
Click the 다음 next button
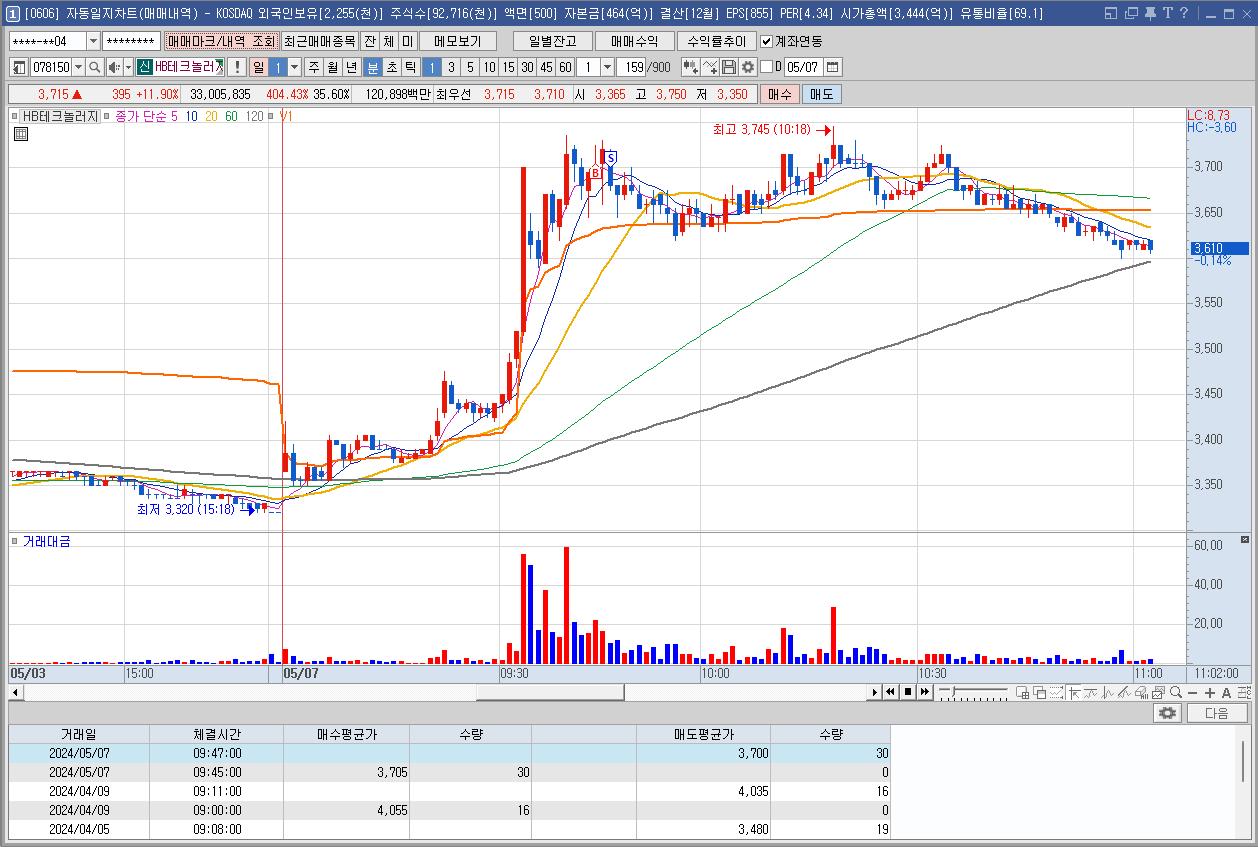pos(1217,713)
